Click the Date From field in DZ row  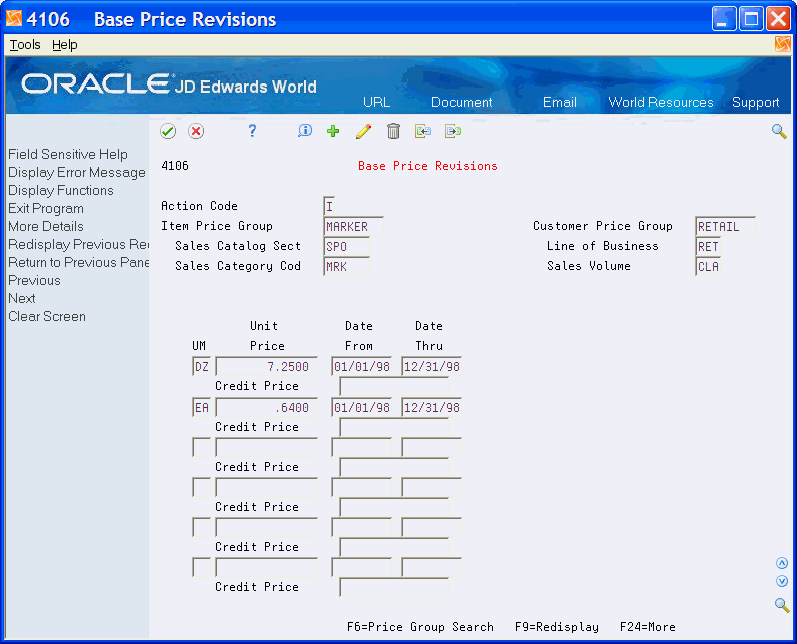coord(362,366)
